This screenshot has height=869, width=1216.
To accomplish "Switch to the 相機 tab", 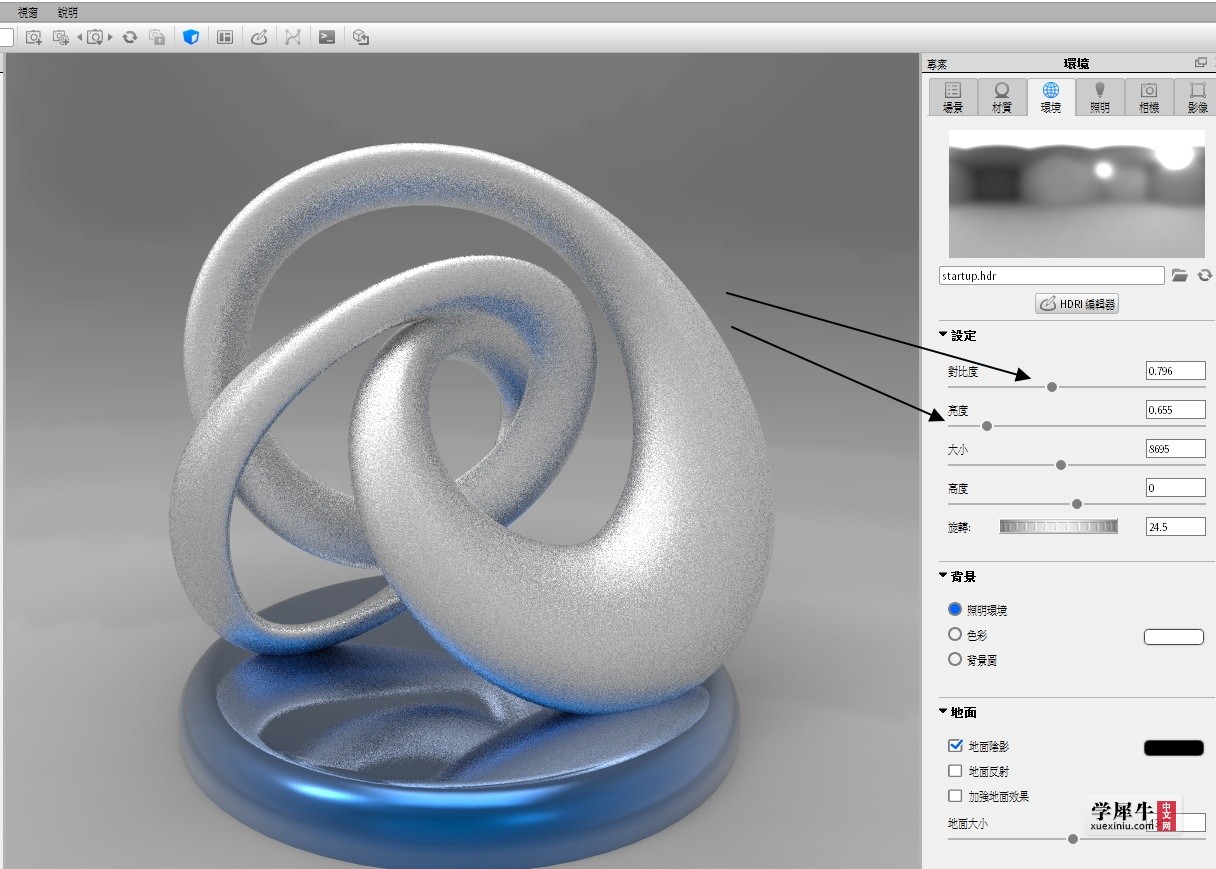I will click(1149, 97).
